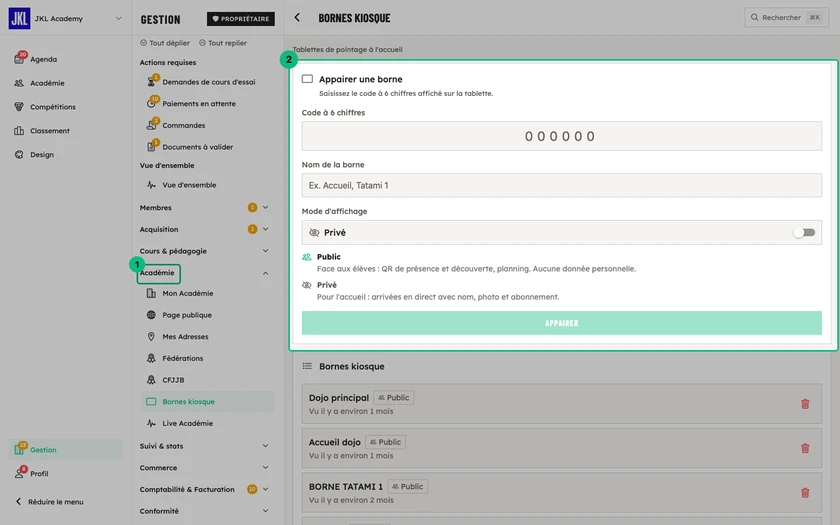The height and width of the screenshot is (525, 840).
Task: Click the back arrow next to Bornes Kiosque
Action: 297,18
